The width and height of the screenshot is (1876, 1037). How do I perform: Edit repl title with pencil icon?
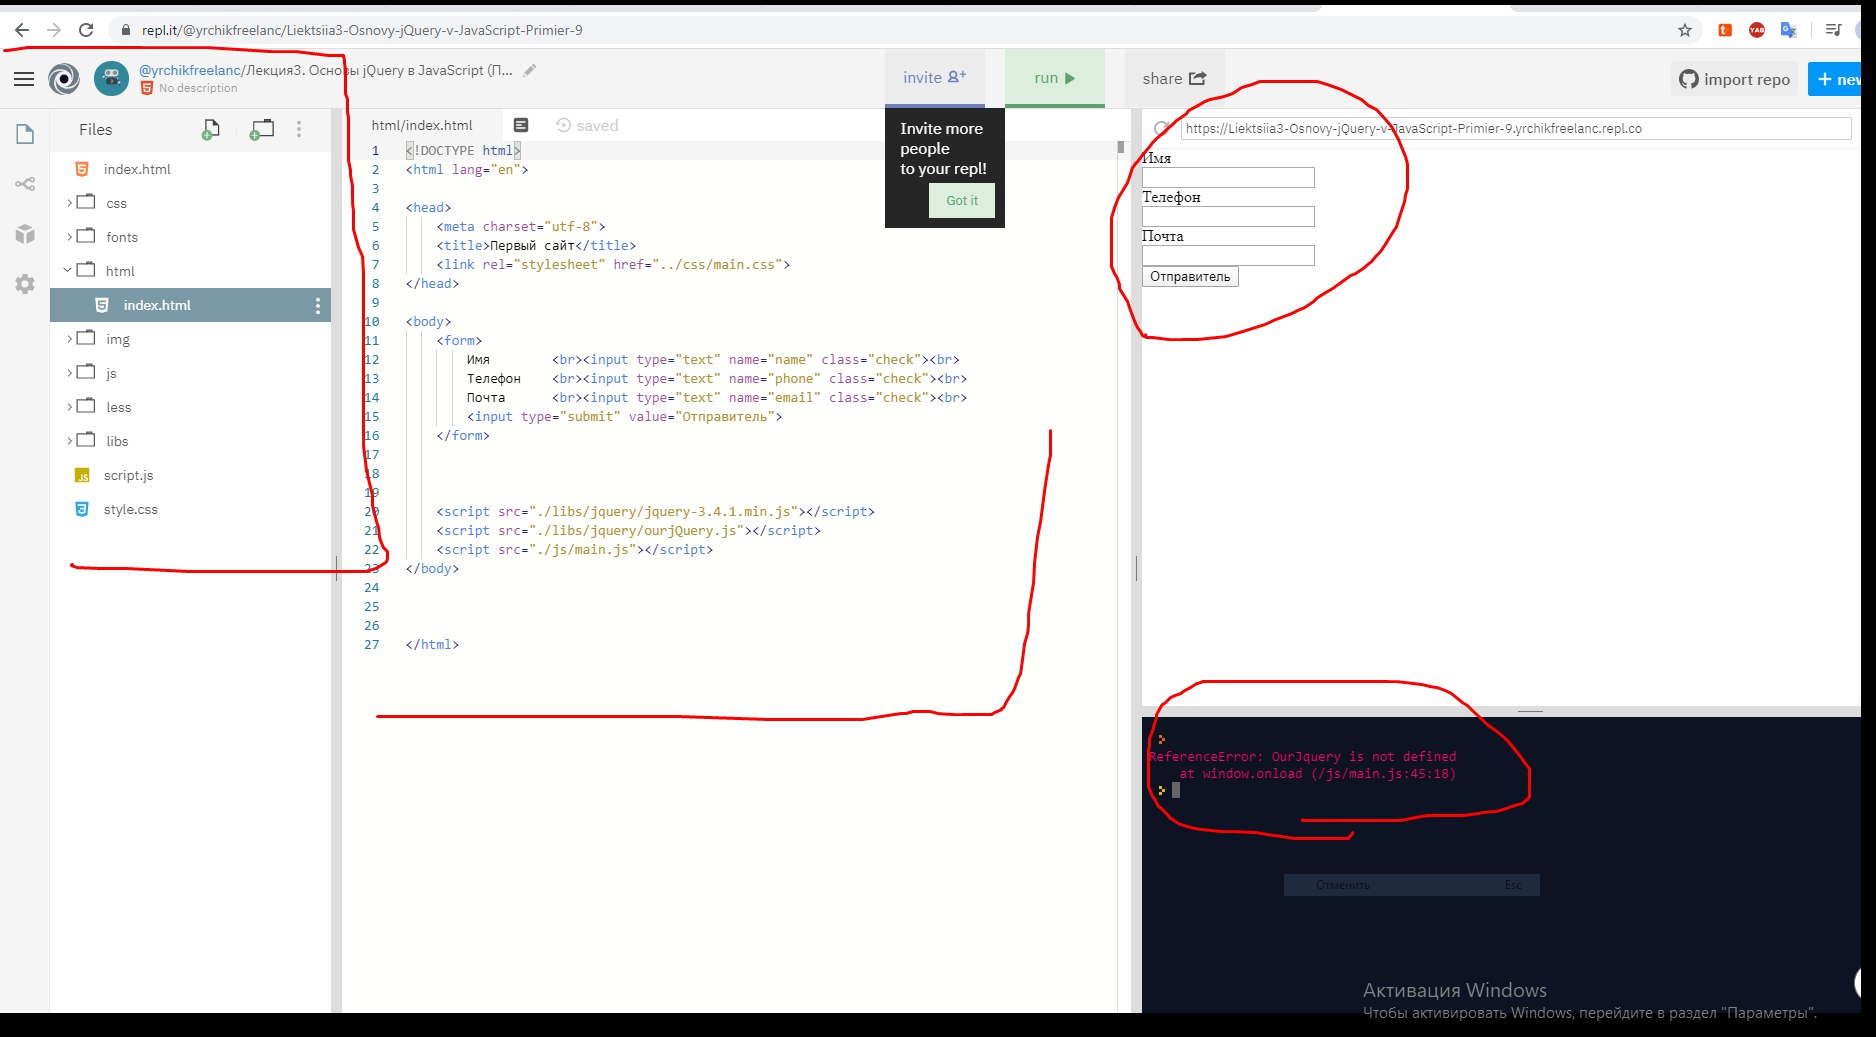530,70
